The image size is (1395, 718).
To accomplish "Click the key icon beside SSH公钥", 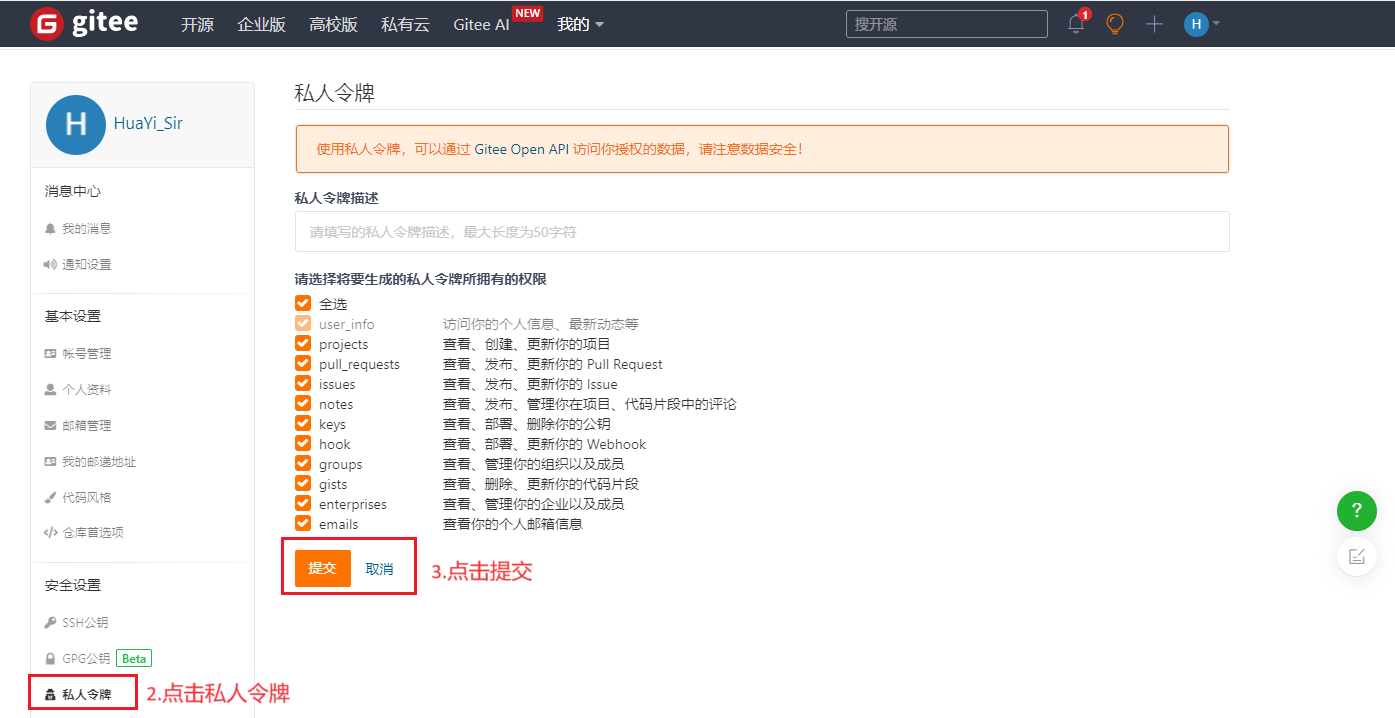I will (51, 623).
